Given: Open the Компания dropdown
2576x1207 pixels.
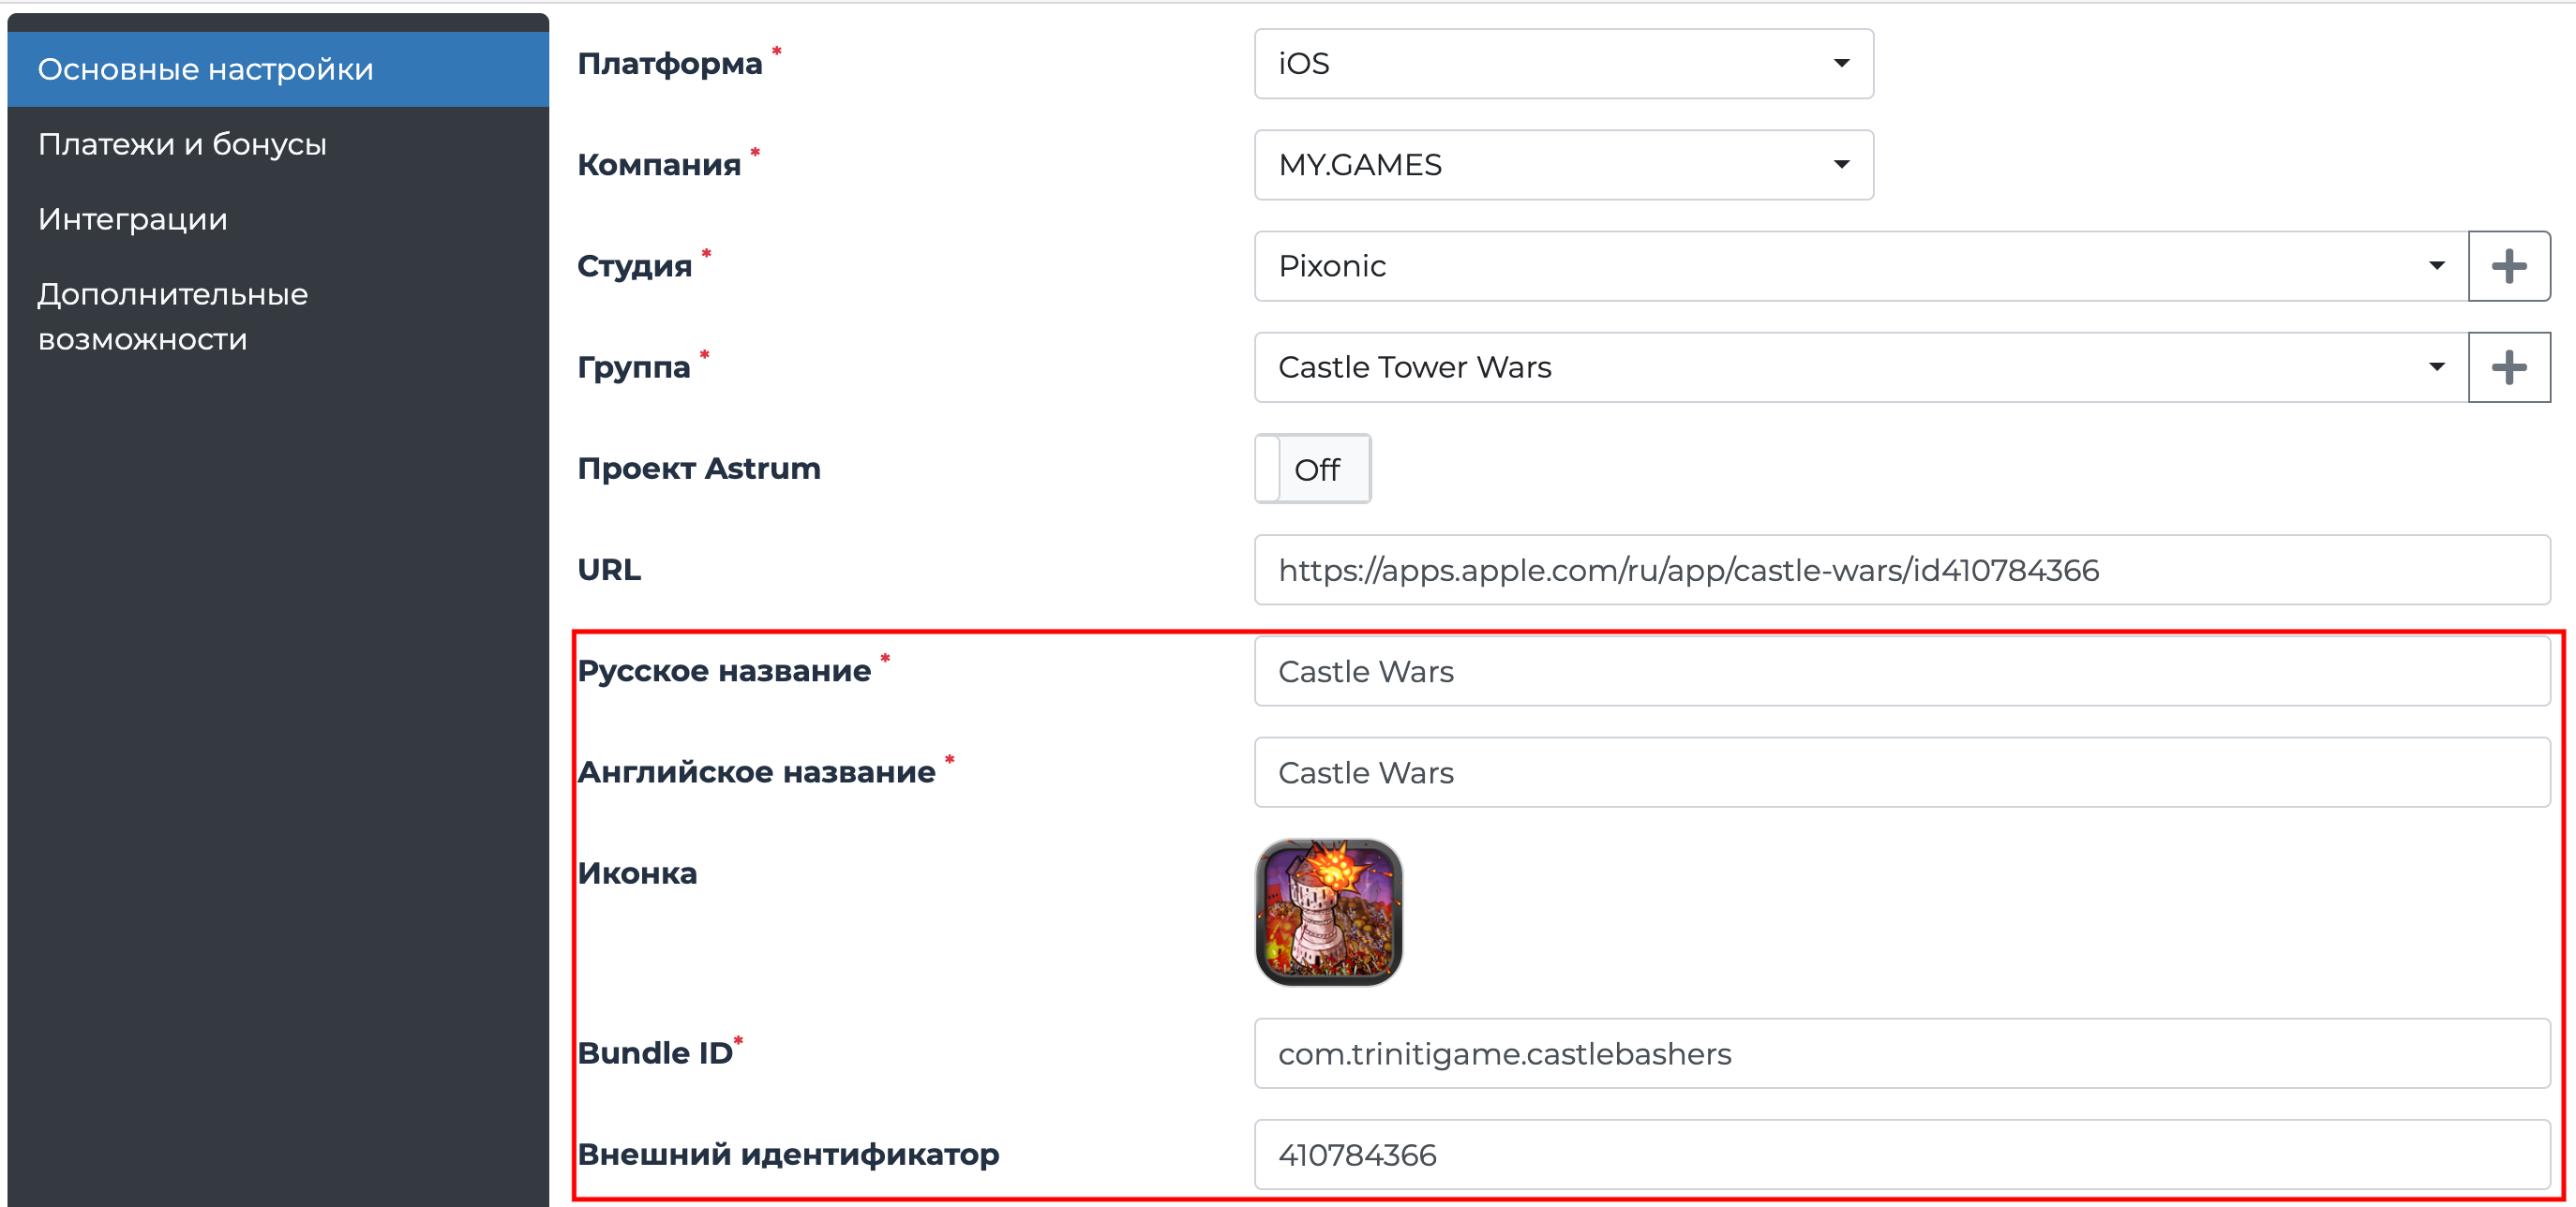Looking at the screenshot, I should (x=1563, y=164).
